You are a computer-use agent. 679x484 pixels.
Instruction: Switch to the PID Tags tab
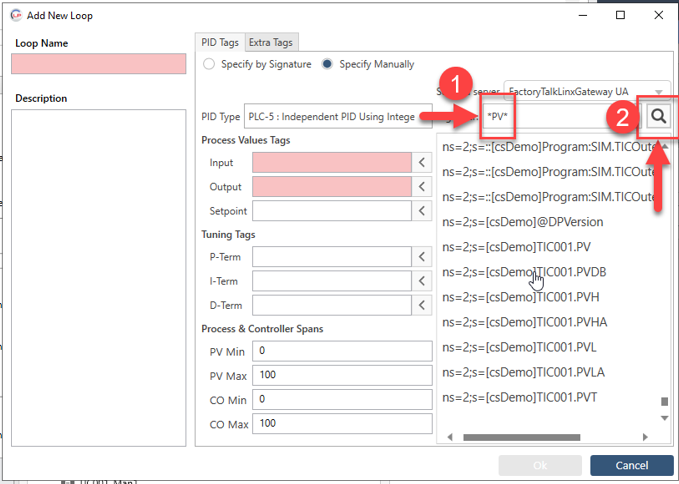click(x=220, y=42)
